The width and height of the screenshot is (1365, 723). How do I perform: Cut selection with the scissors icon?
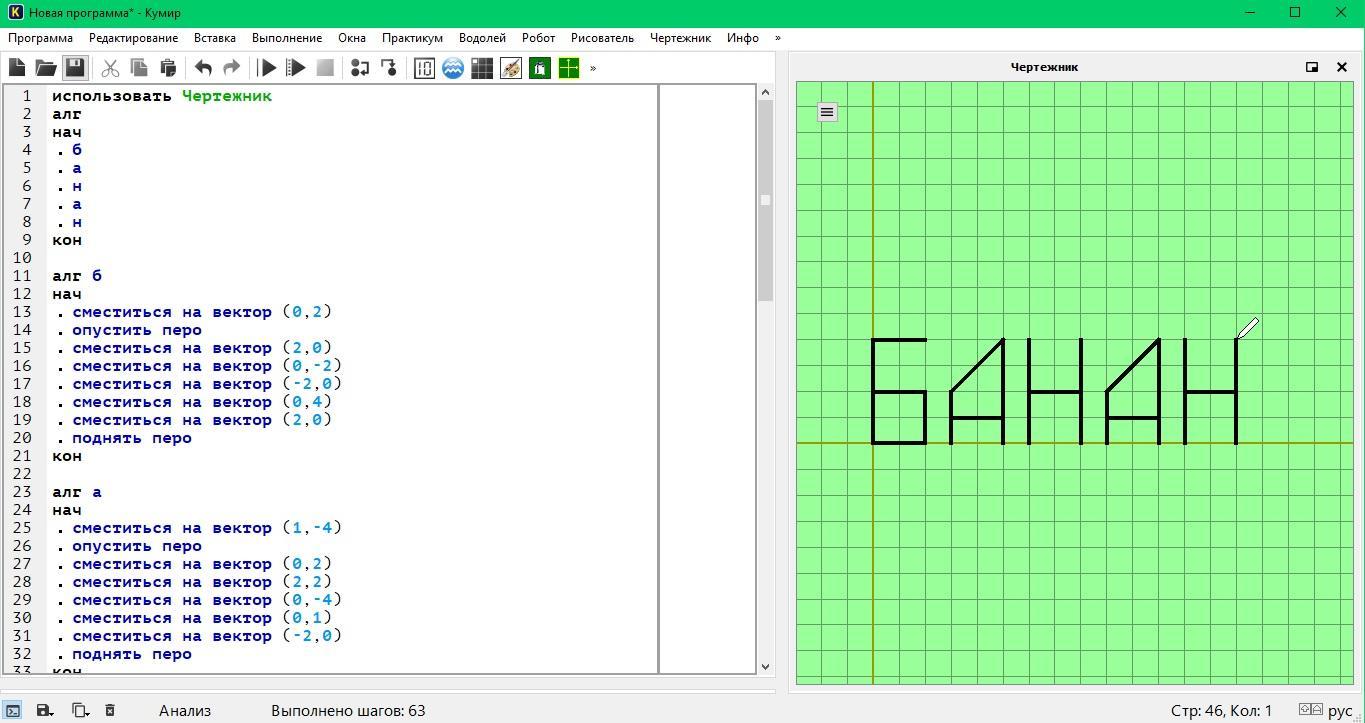tap(110, 68)
